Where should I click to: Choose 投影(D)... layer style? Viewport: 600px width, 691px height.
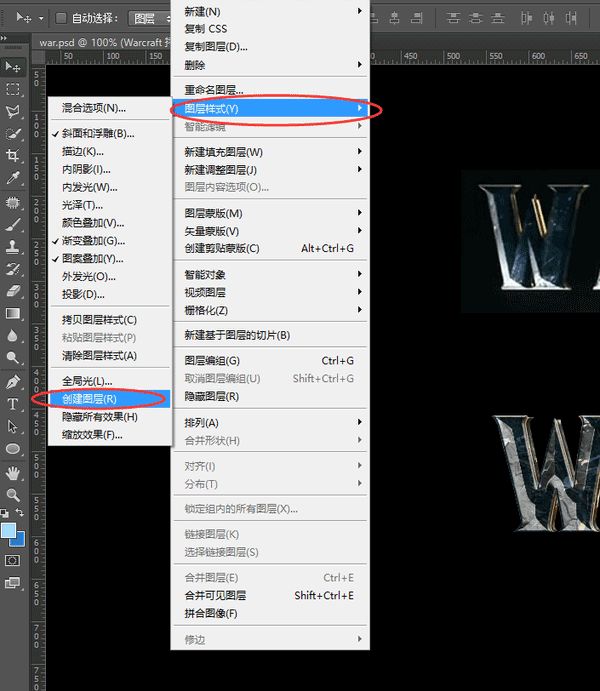109,294
